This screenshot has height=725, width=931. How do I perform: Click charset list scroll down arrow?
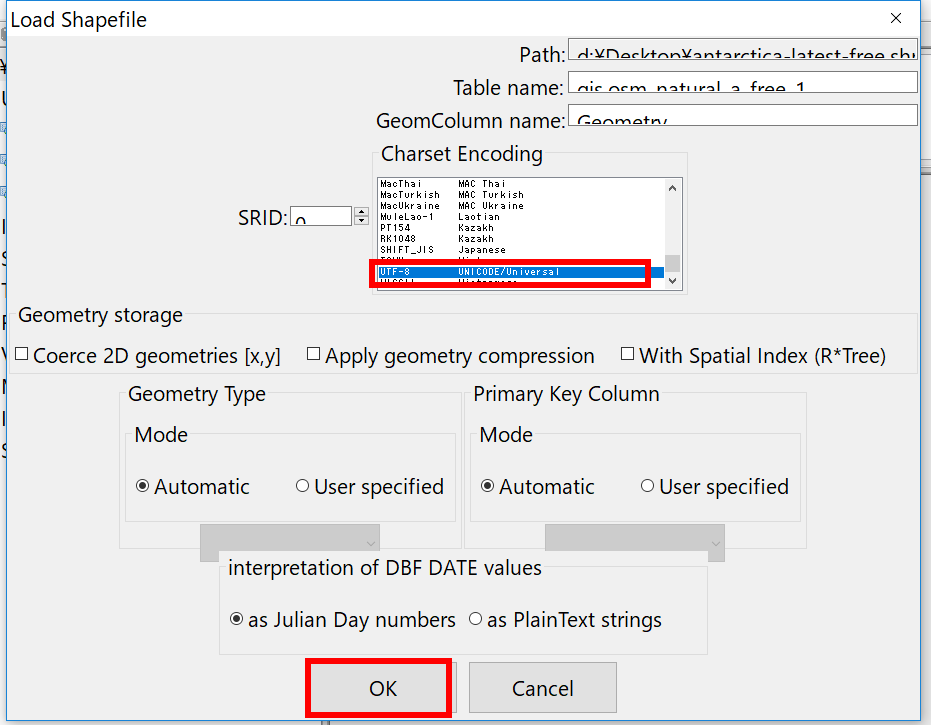pos(672,281)
